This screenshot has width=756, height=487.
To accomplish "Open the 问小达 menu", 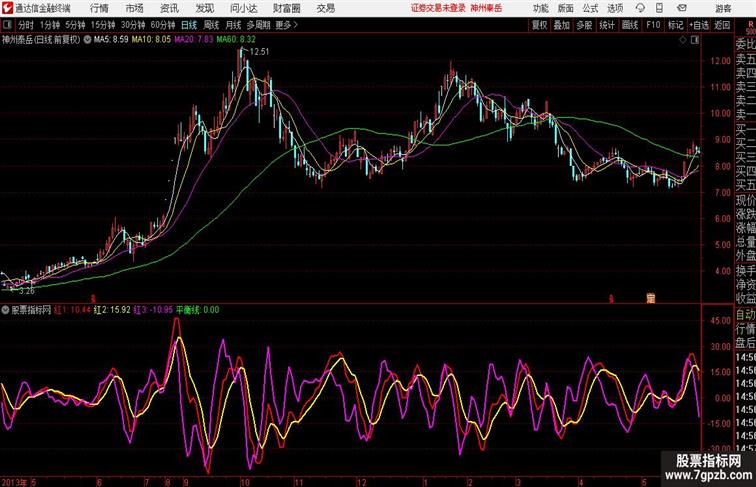I will tap(243, 8).
